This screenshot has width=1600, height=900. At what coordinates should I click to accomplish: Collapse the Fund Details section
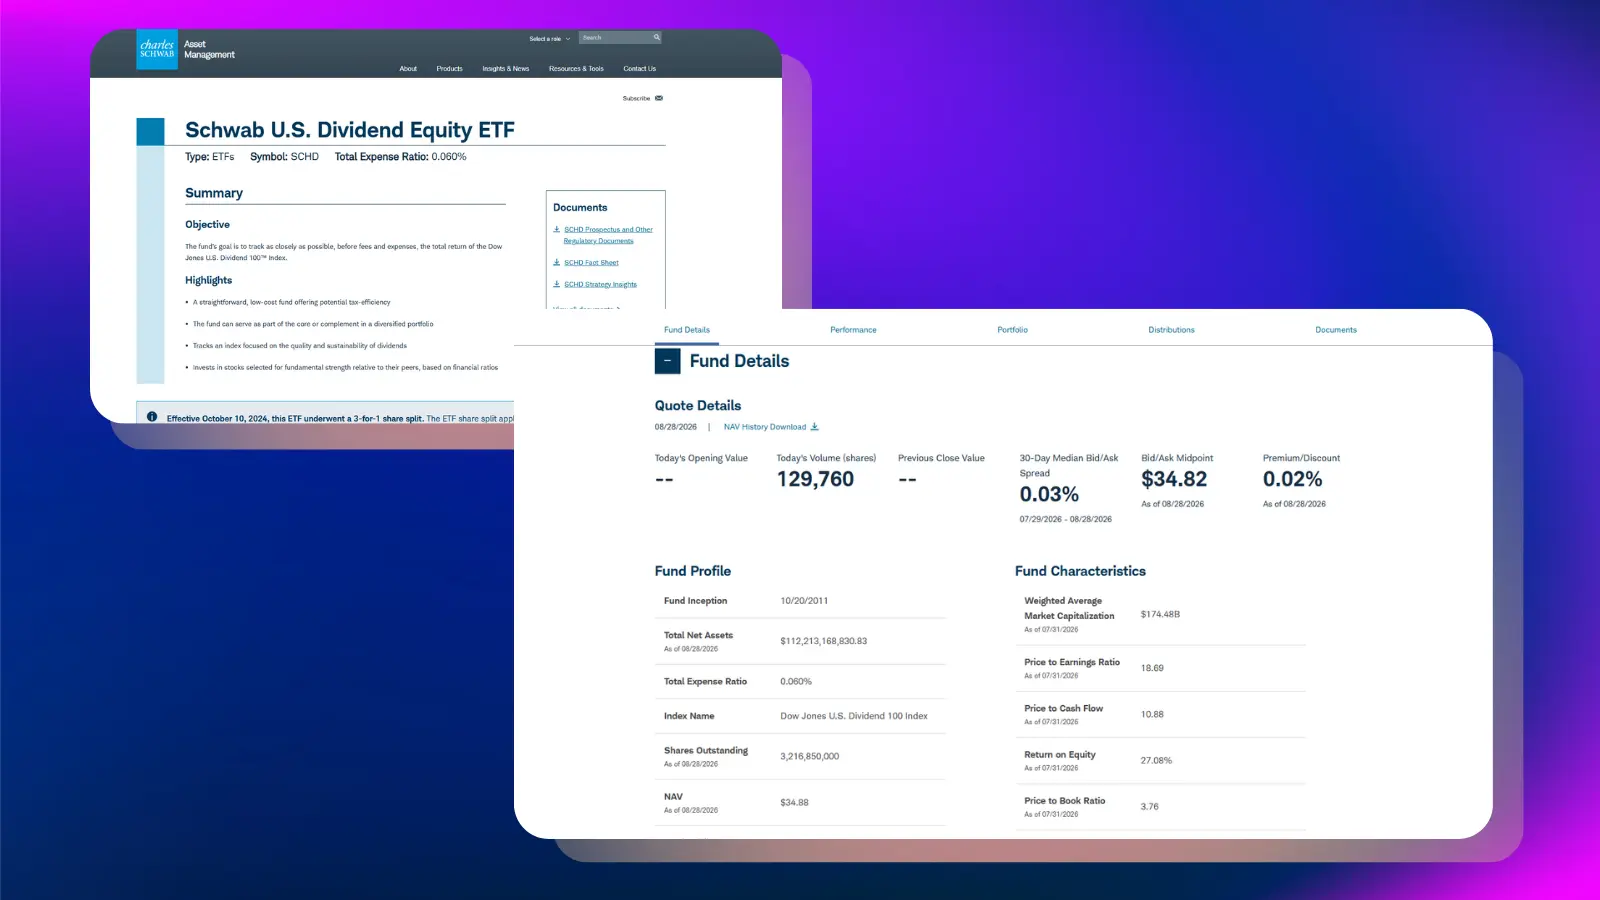click(667, 361)
